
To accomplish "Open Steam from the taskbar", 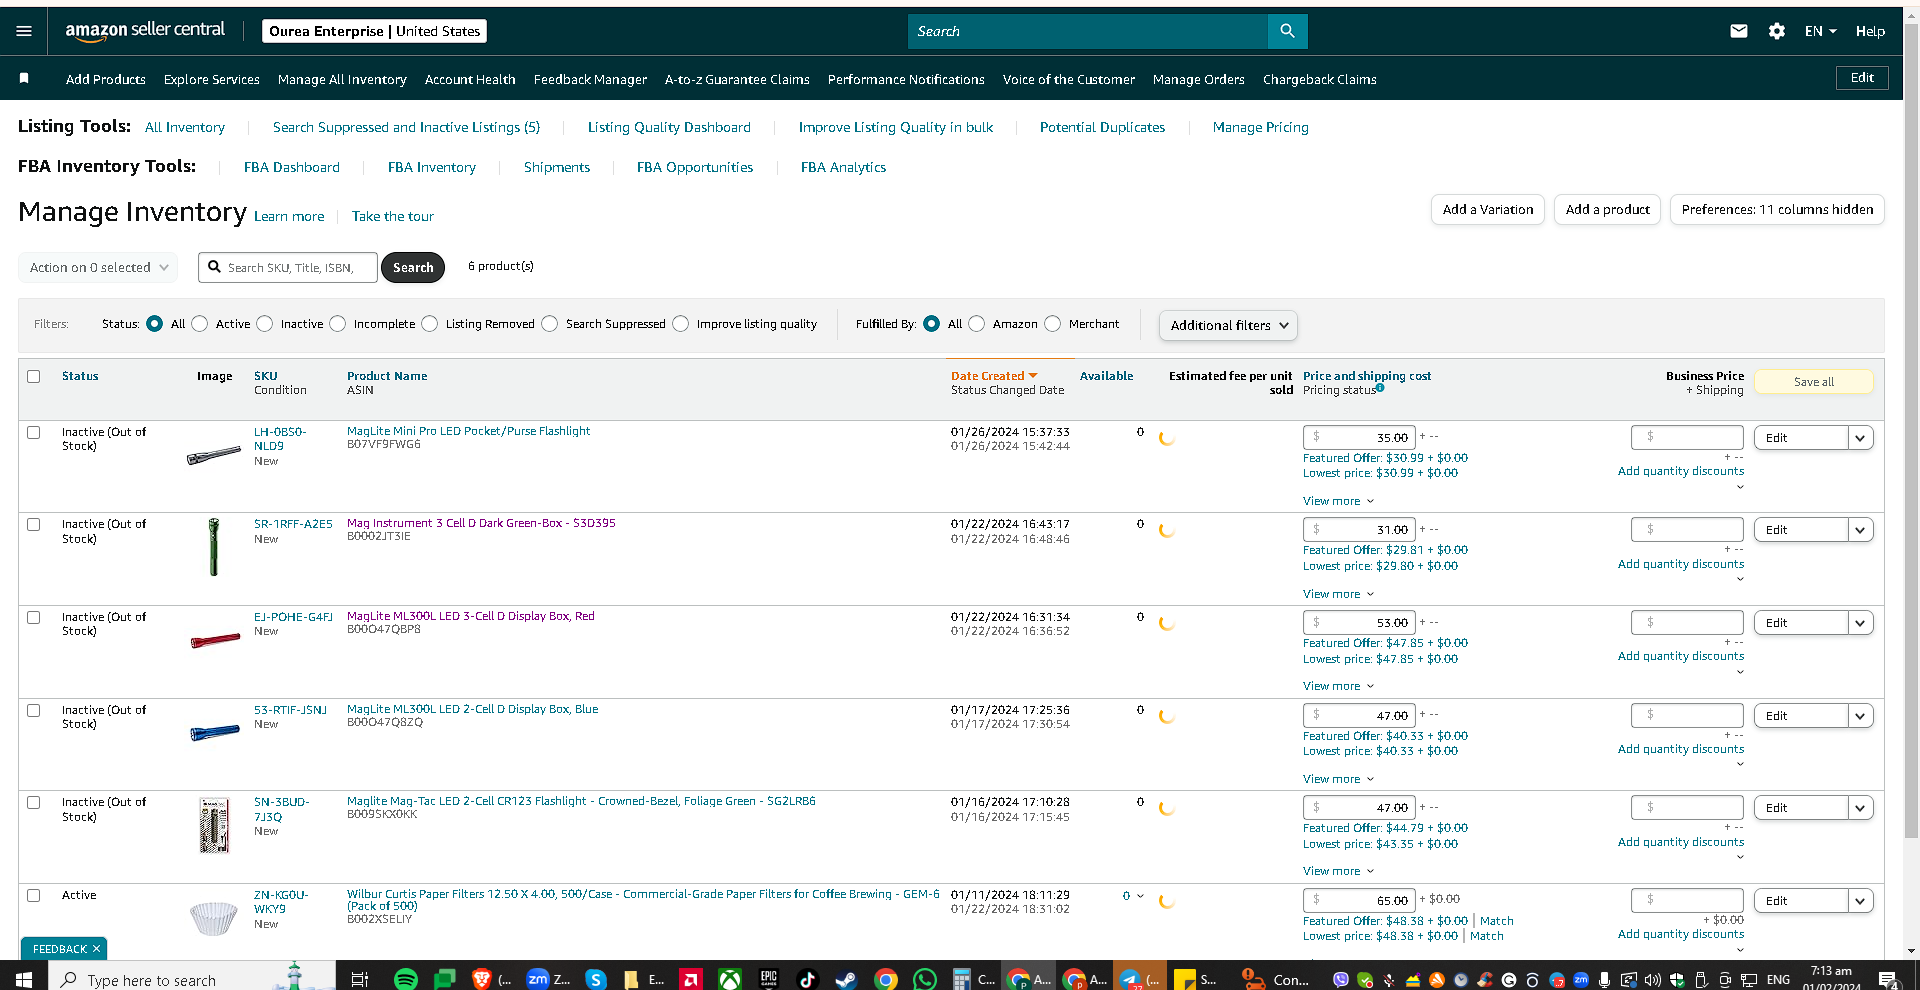I will click(x=846, y=979).
